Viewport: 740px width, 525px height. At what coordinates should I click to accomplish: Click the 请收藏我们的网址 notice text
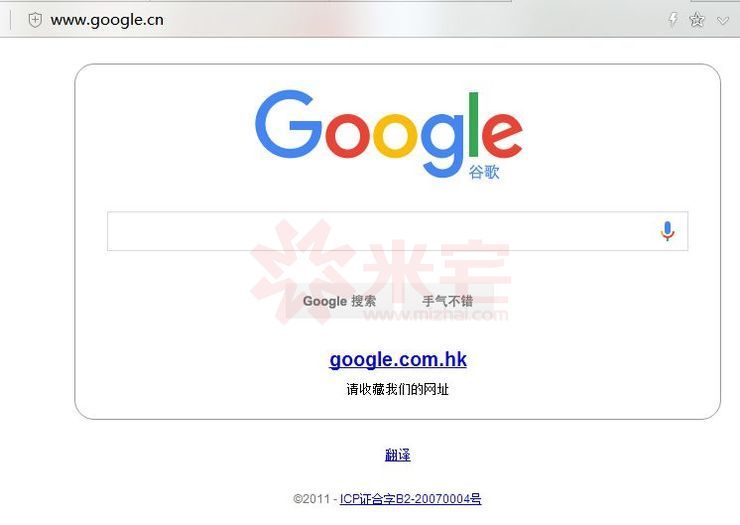(397, 390)
